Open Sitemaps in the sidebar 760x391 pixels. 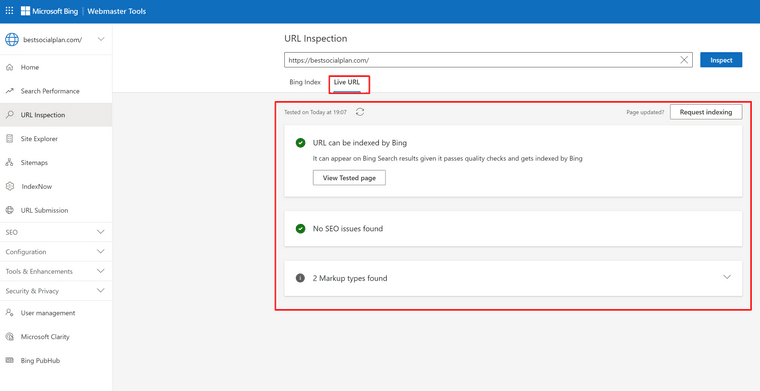click(56, 163)
